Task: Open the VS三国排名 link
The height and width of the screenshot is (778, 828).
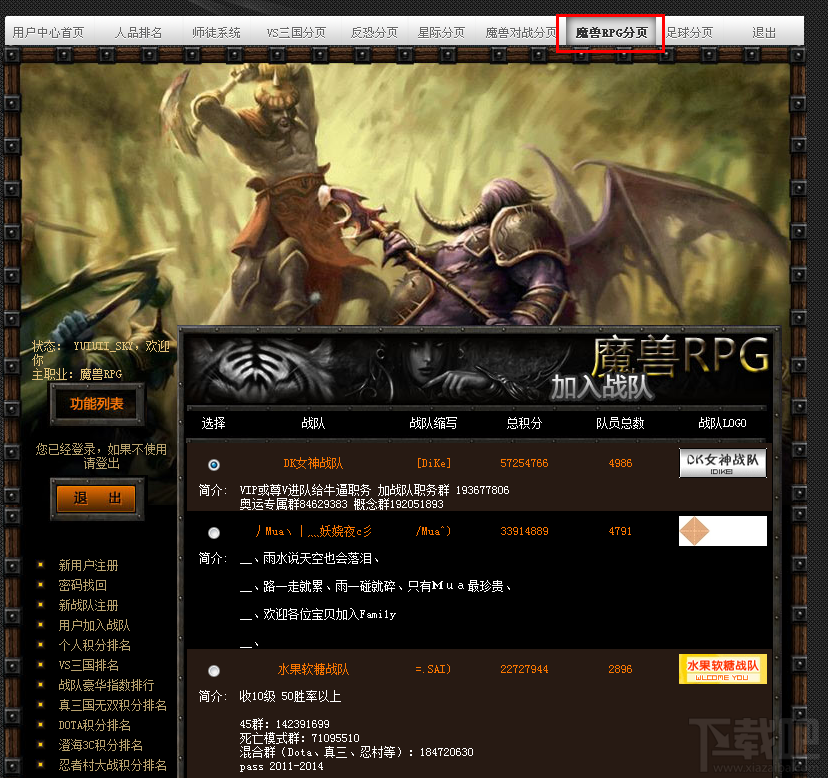Action: [x=88, y=665]
